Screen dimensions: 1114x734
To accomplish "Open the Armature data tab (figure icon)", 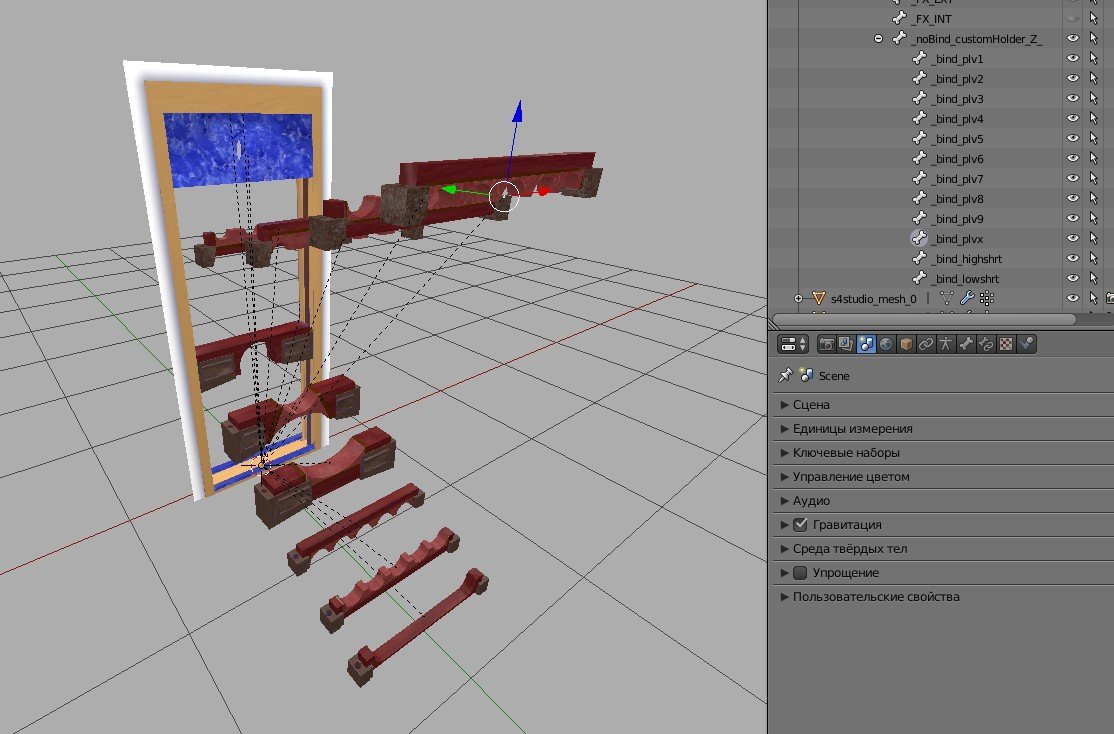I will coord(946,344).
